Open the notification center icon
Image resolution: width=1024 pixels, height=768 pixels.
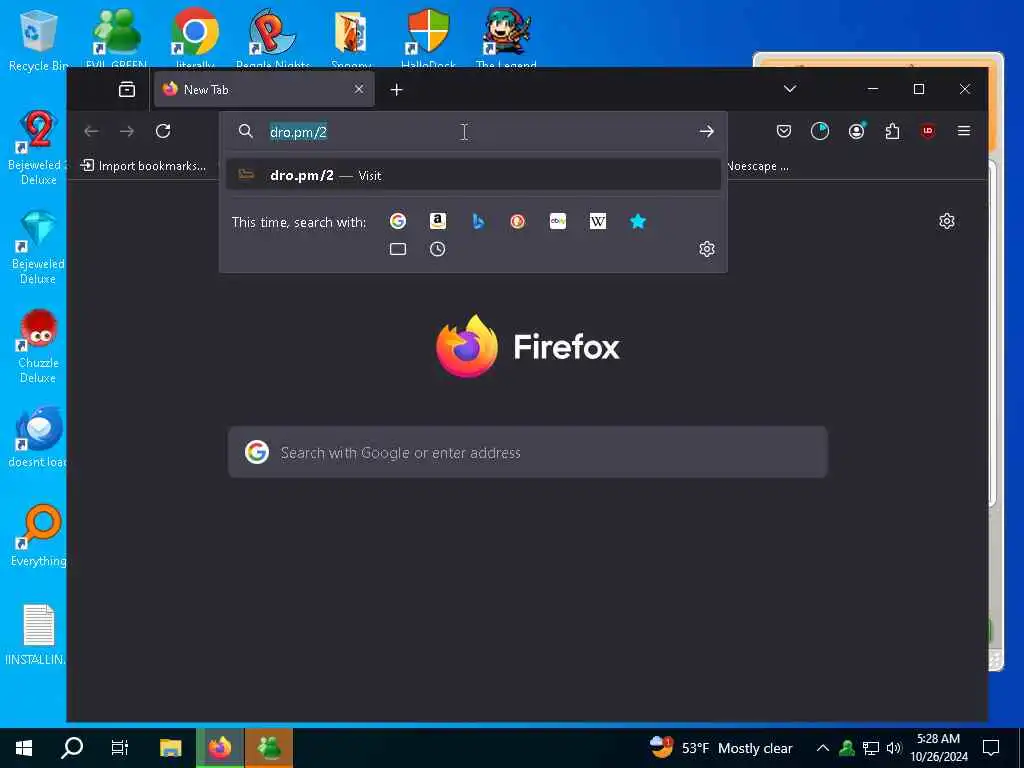(991, 748)
